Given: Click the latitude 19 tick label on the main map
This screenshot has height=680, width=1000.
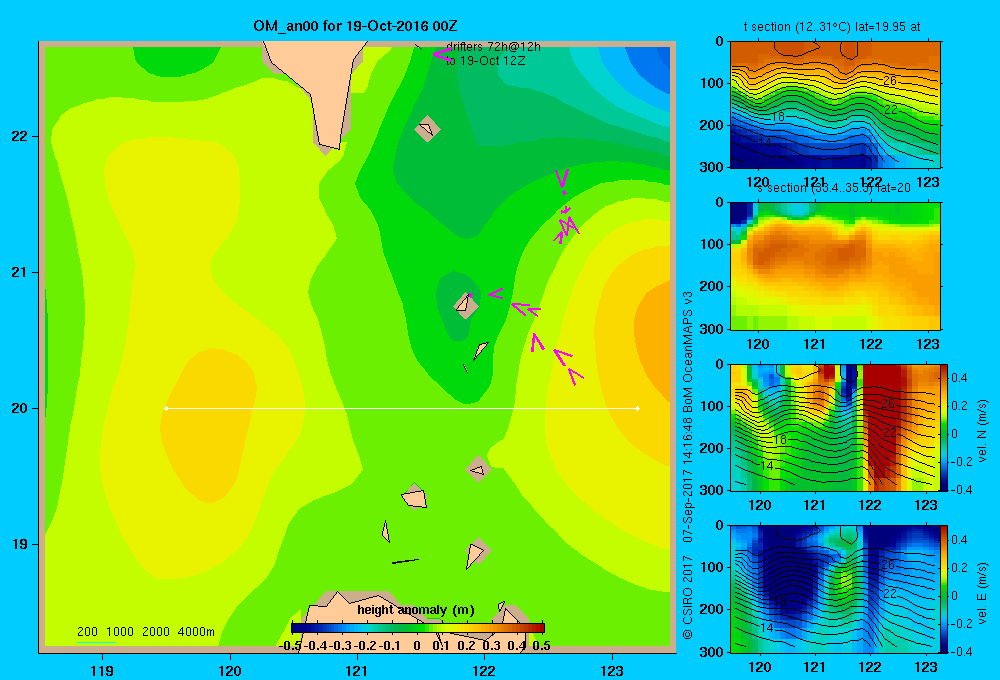Looking at the screenshot, I should click(x=20, y=544).
